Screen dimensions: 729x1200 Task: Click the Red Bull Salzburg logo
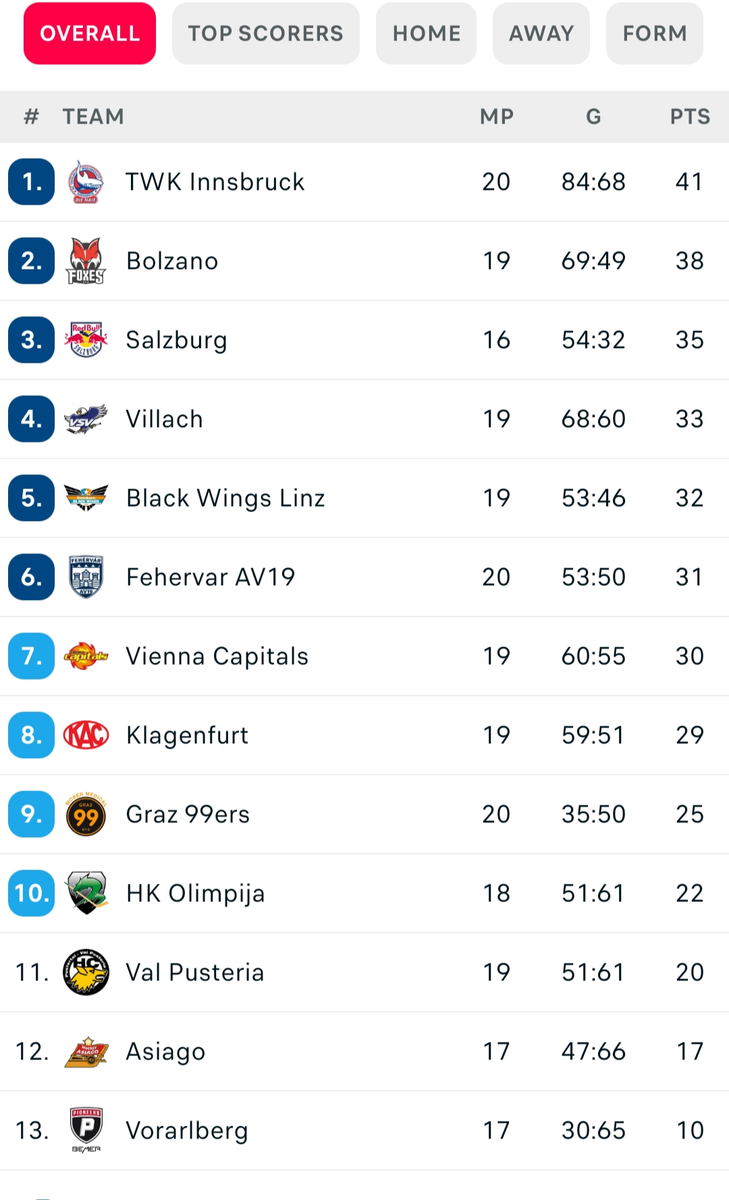coord(86,340)
